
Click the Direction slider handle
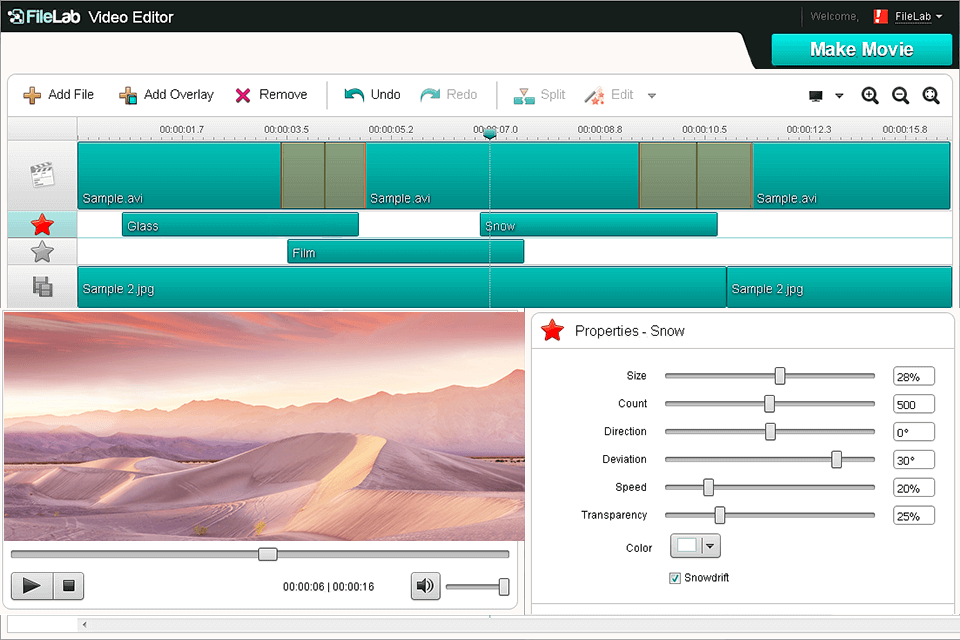(770, 432)
